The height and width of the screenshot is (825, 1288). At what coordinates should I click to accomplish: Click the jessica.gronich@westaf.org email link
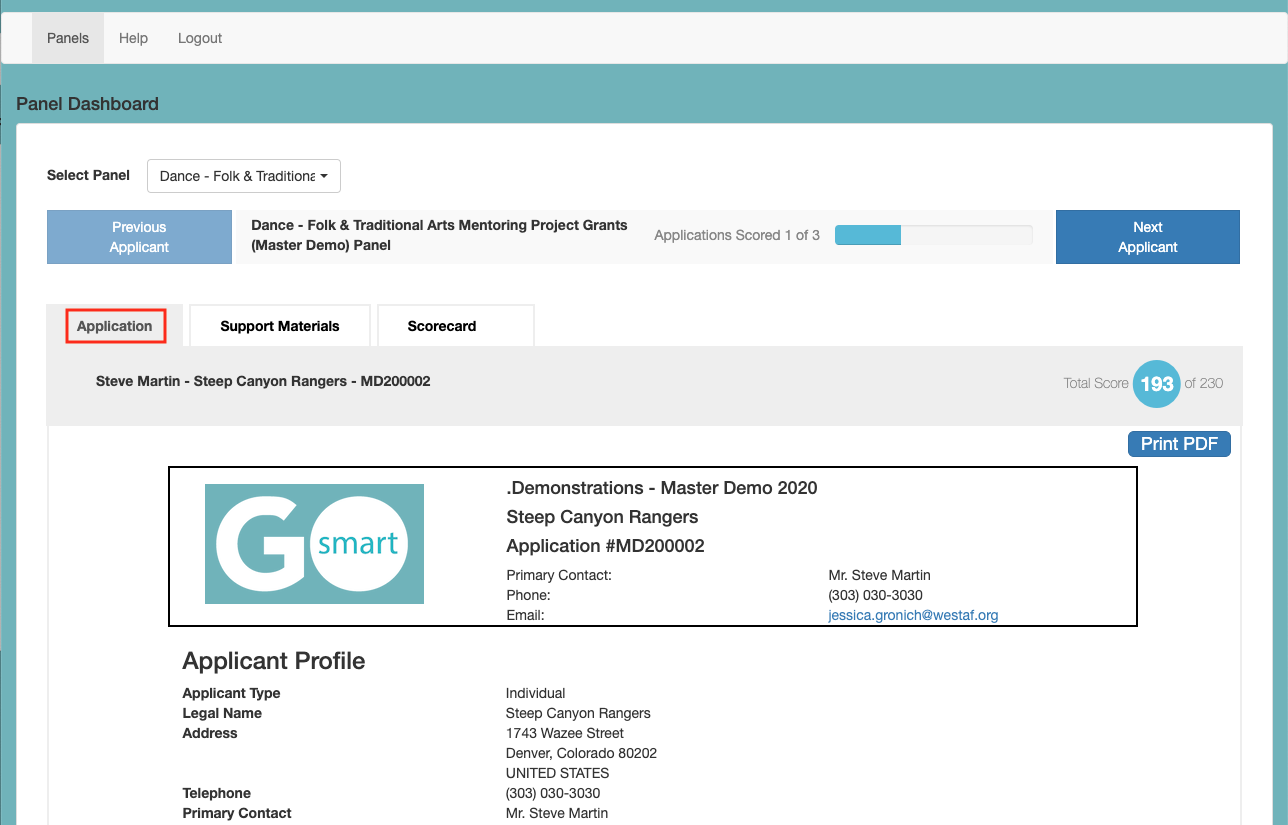pos(913,615)
